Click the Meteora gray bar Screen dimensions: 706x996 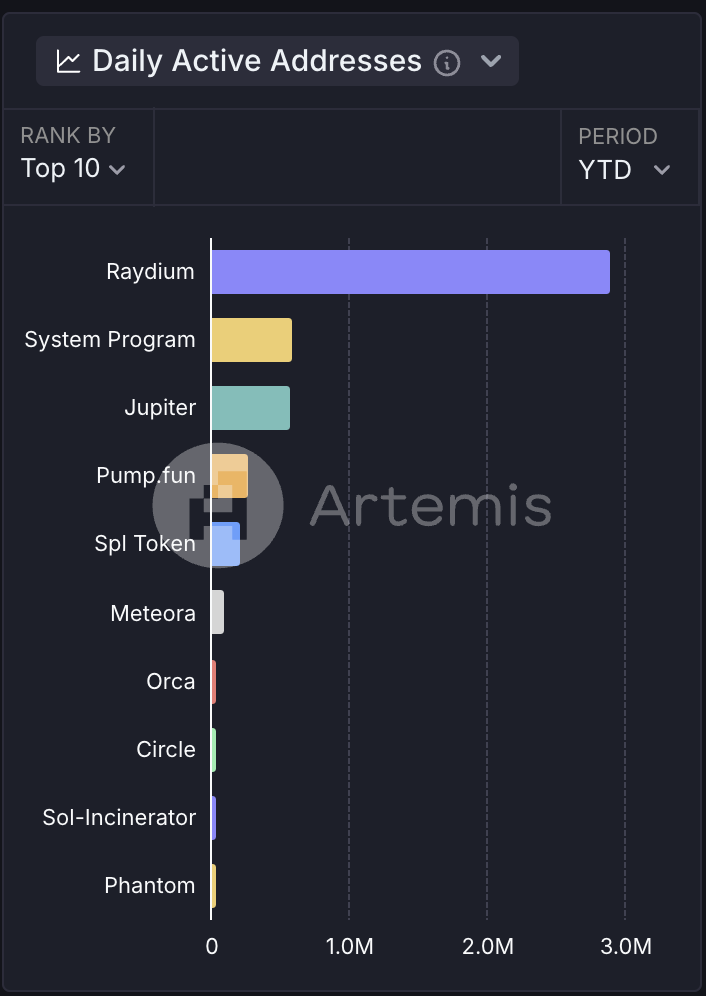217,612
